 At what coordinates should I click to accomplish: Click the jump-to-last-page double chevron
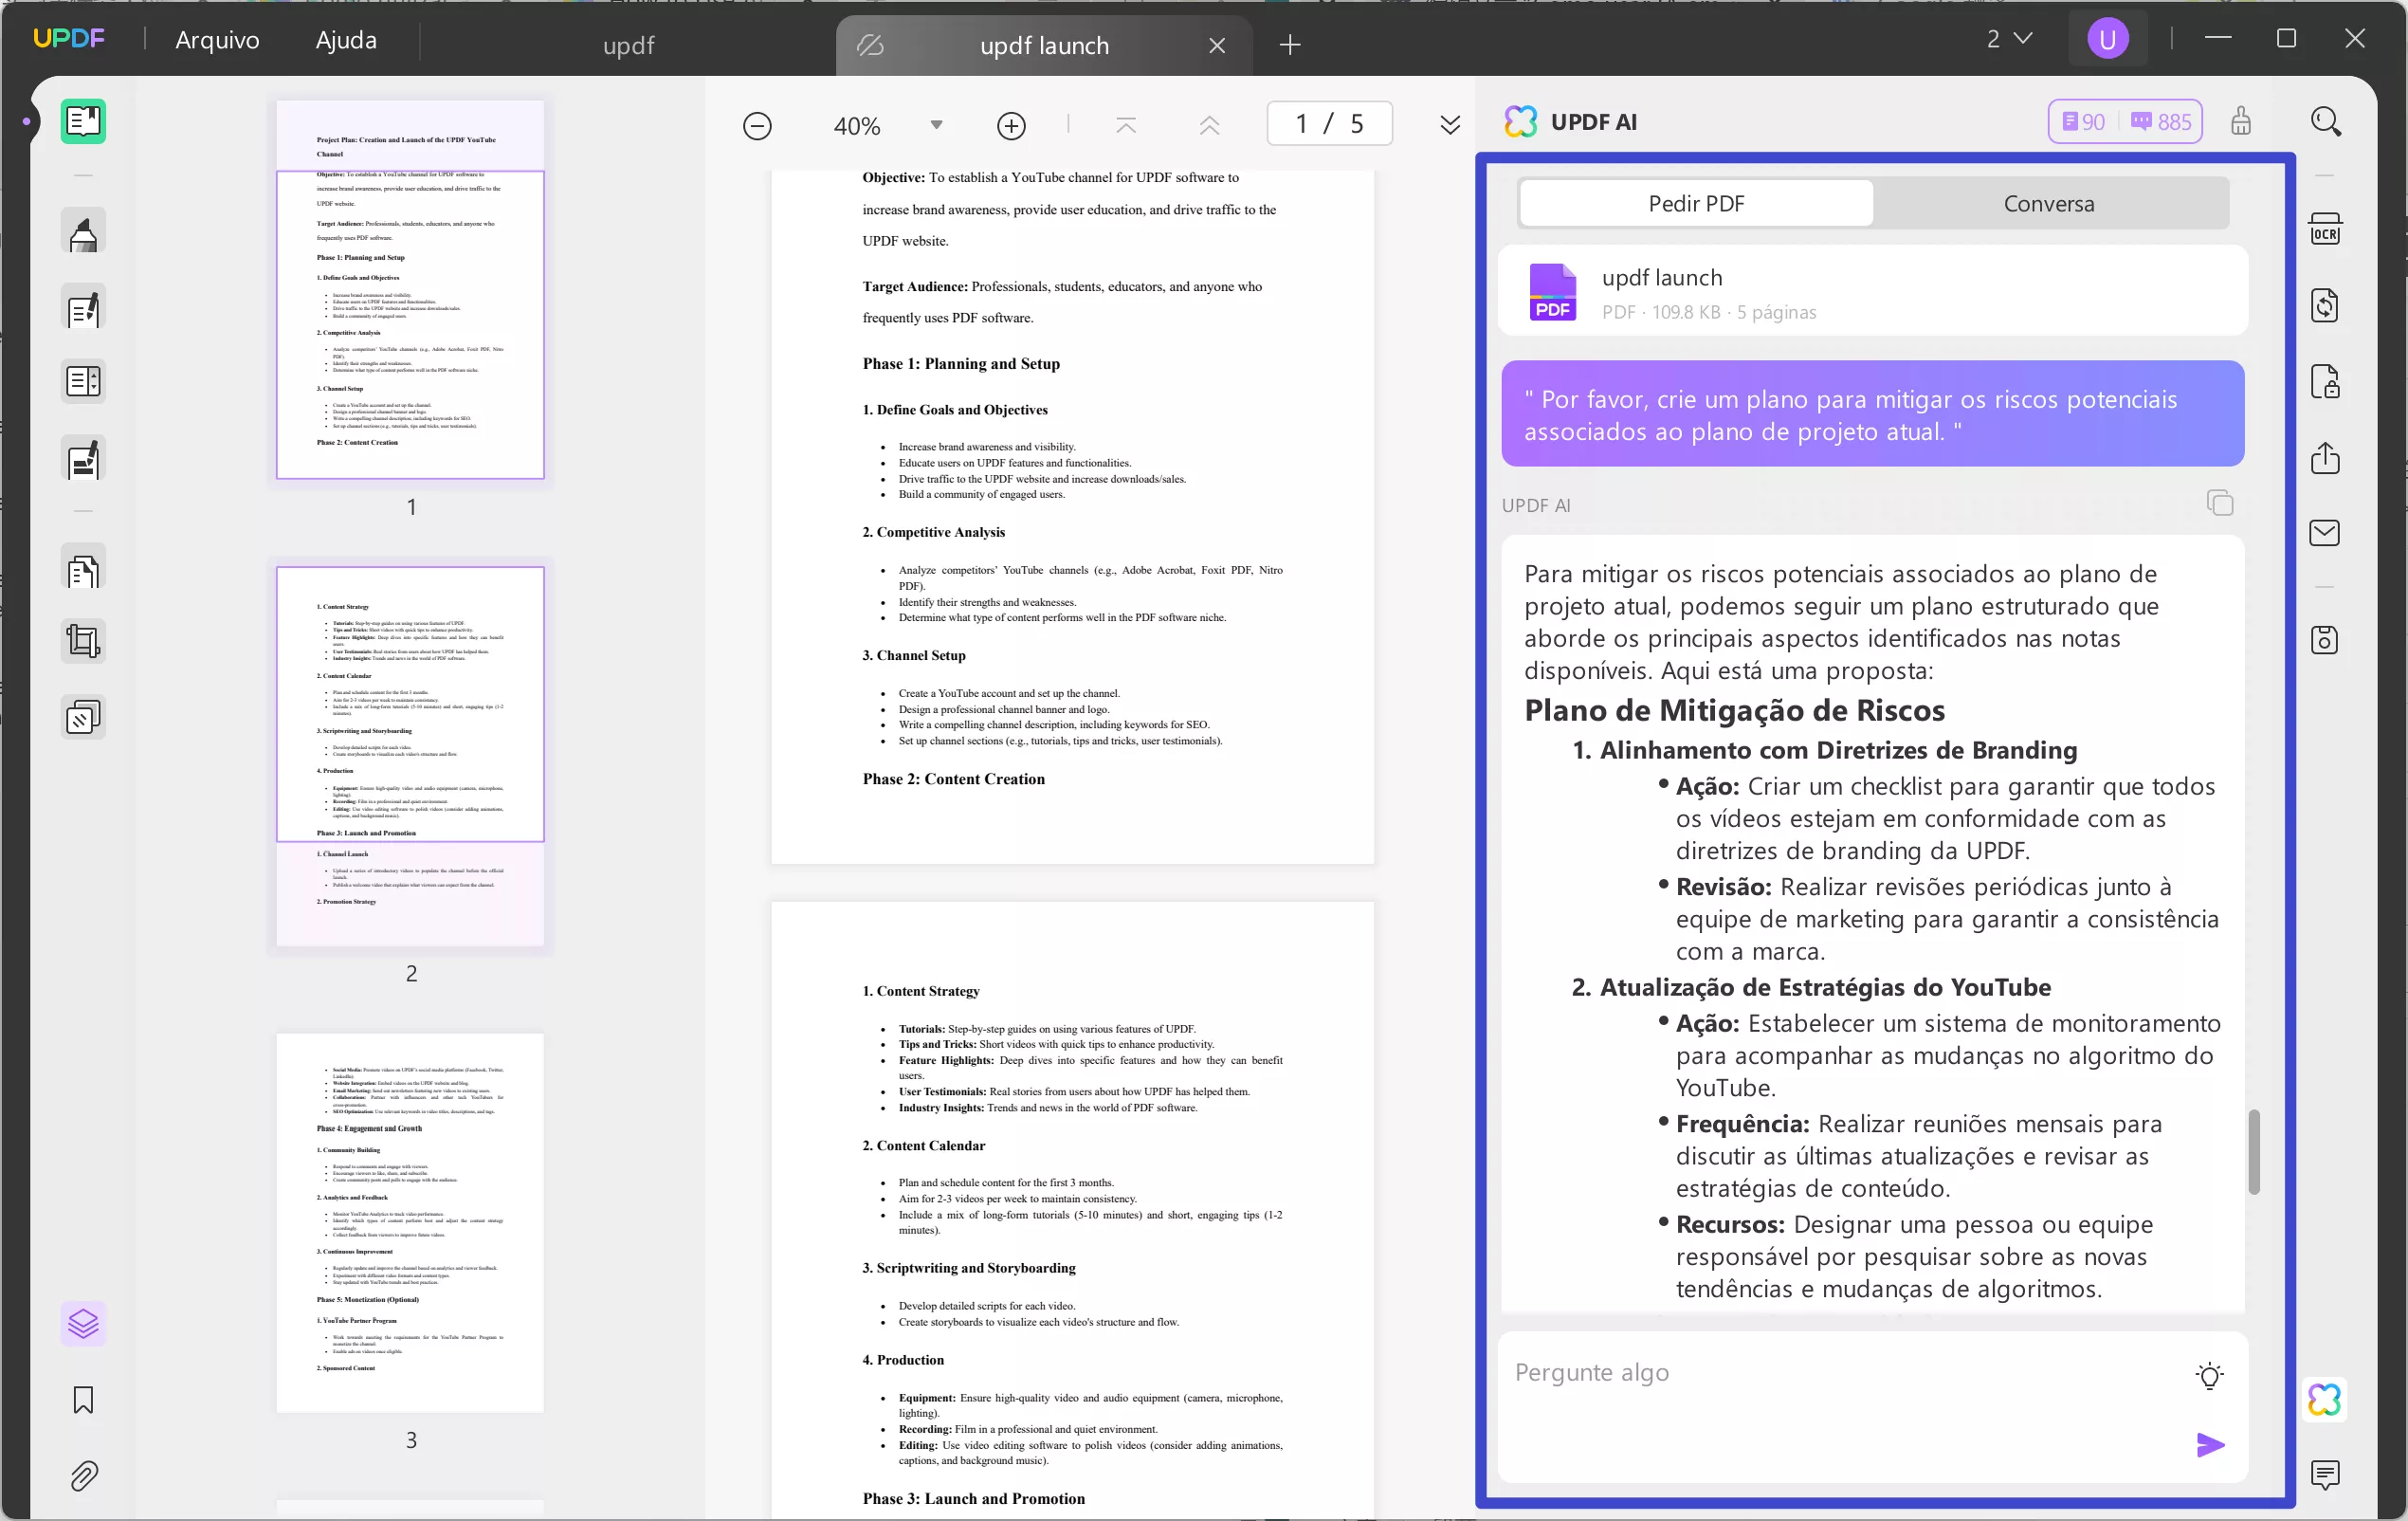(1449, 125)
